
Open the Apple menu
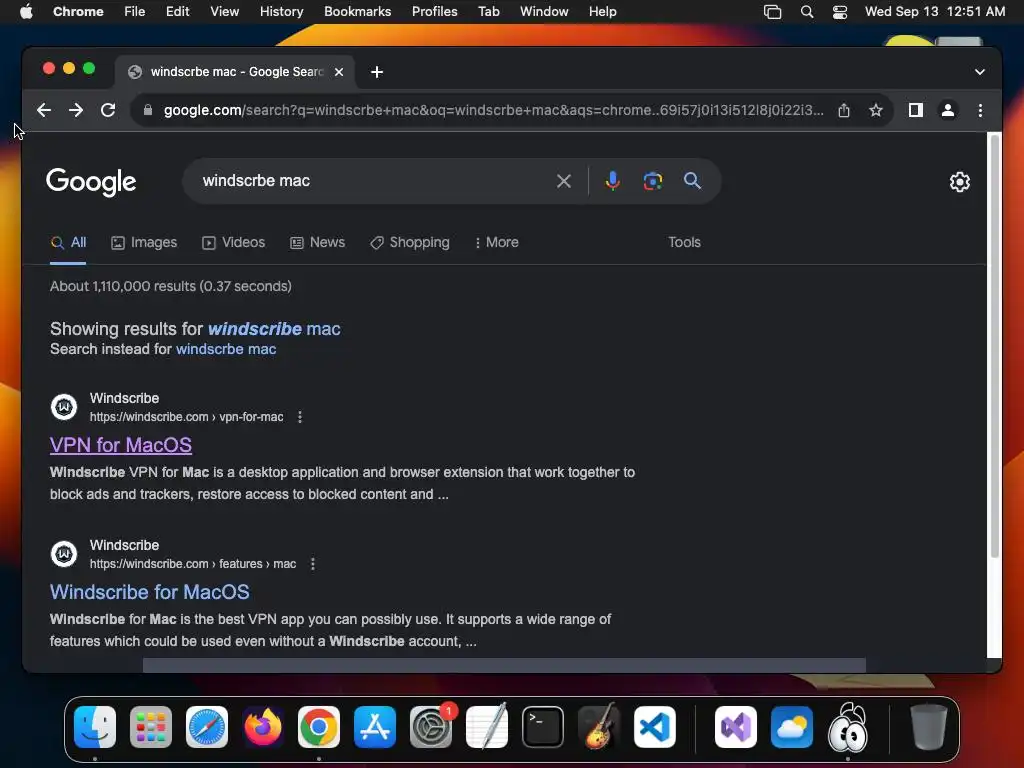point(26,12)
